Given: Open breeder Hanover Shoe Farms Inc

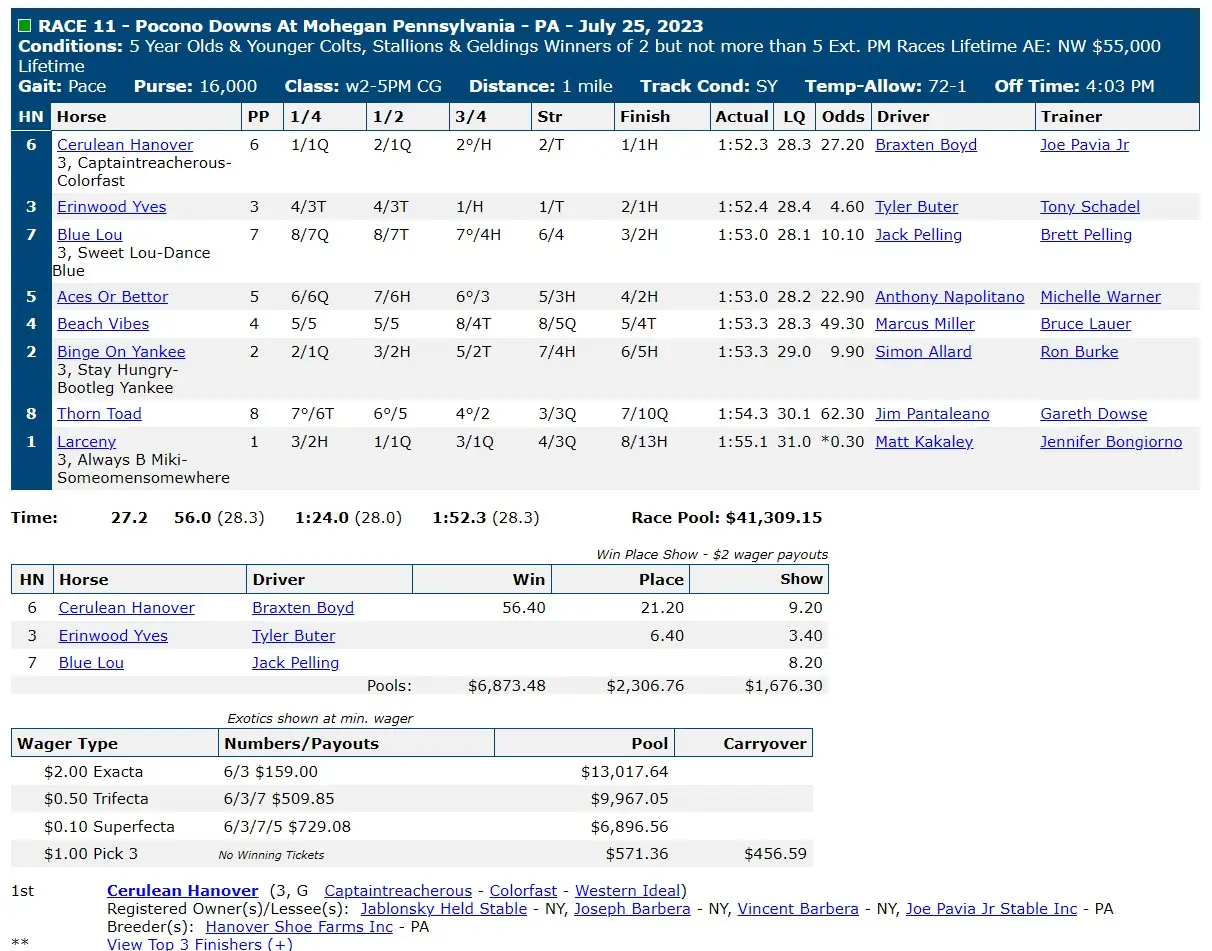Looking at the screenshot, I should click(299, 927).
